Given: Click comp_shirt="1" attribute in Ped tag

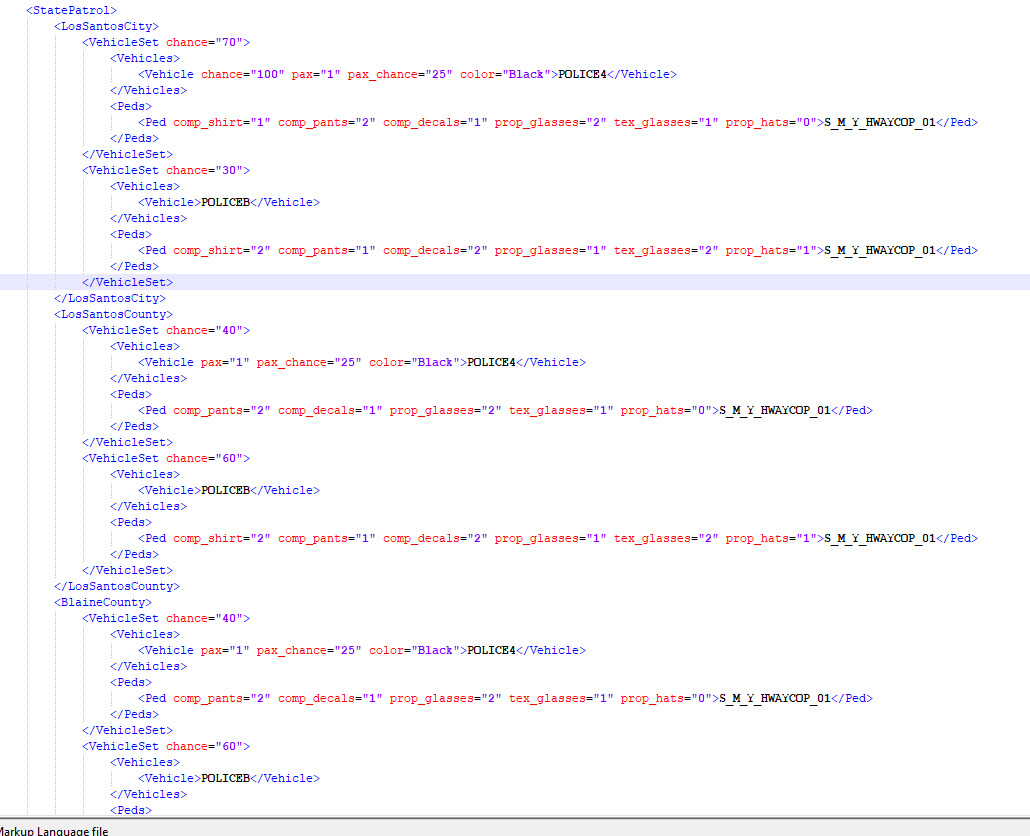Looking at the screenshot, I should [x=222, y=122].
